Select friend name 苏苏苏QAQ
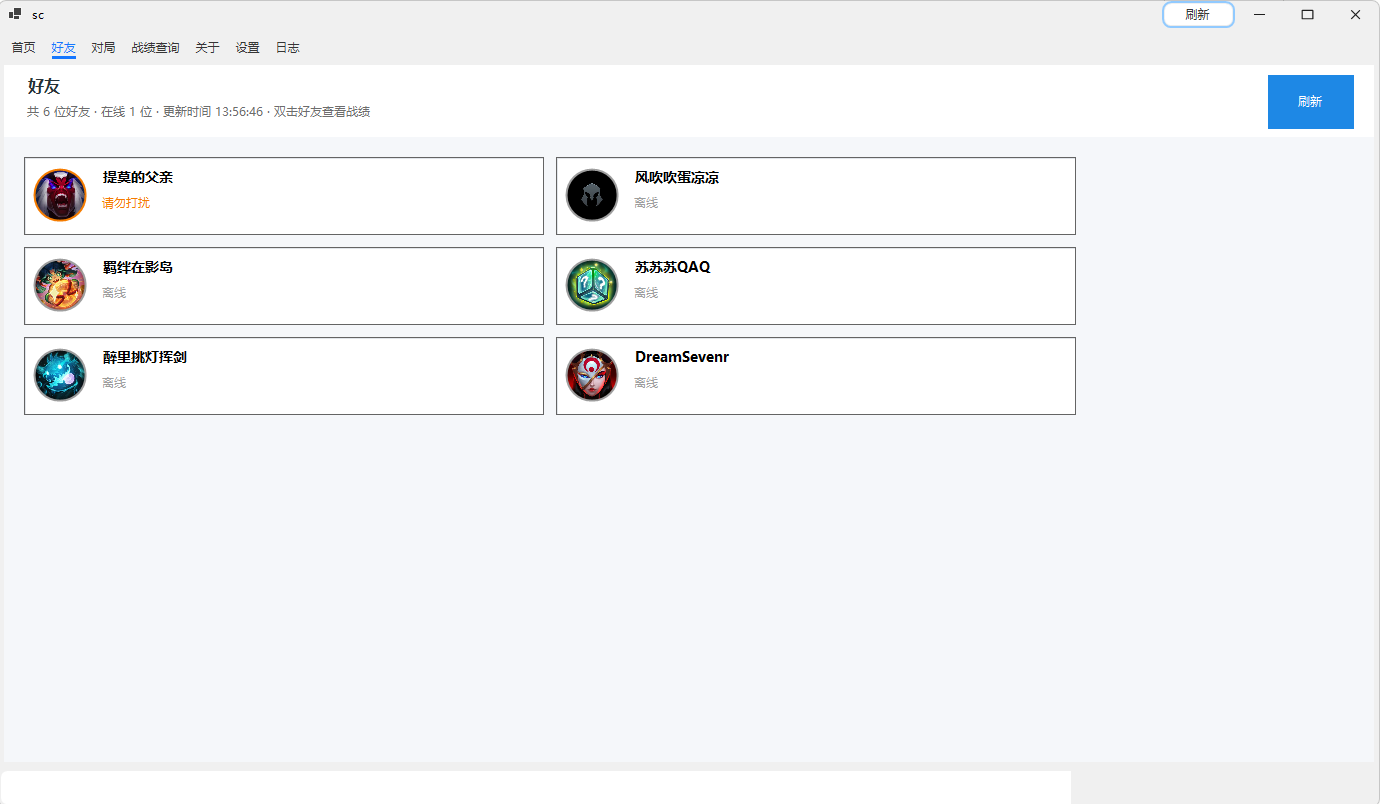Screen dimensions: 1380x804 pos(672,267)
